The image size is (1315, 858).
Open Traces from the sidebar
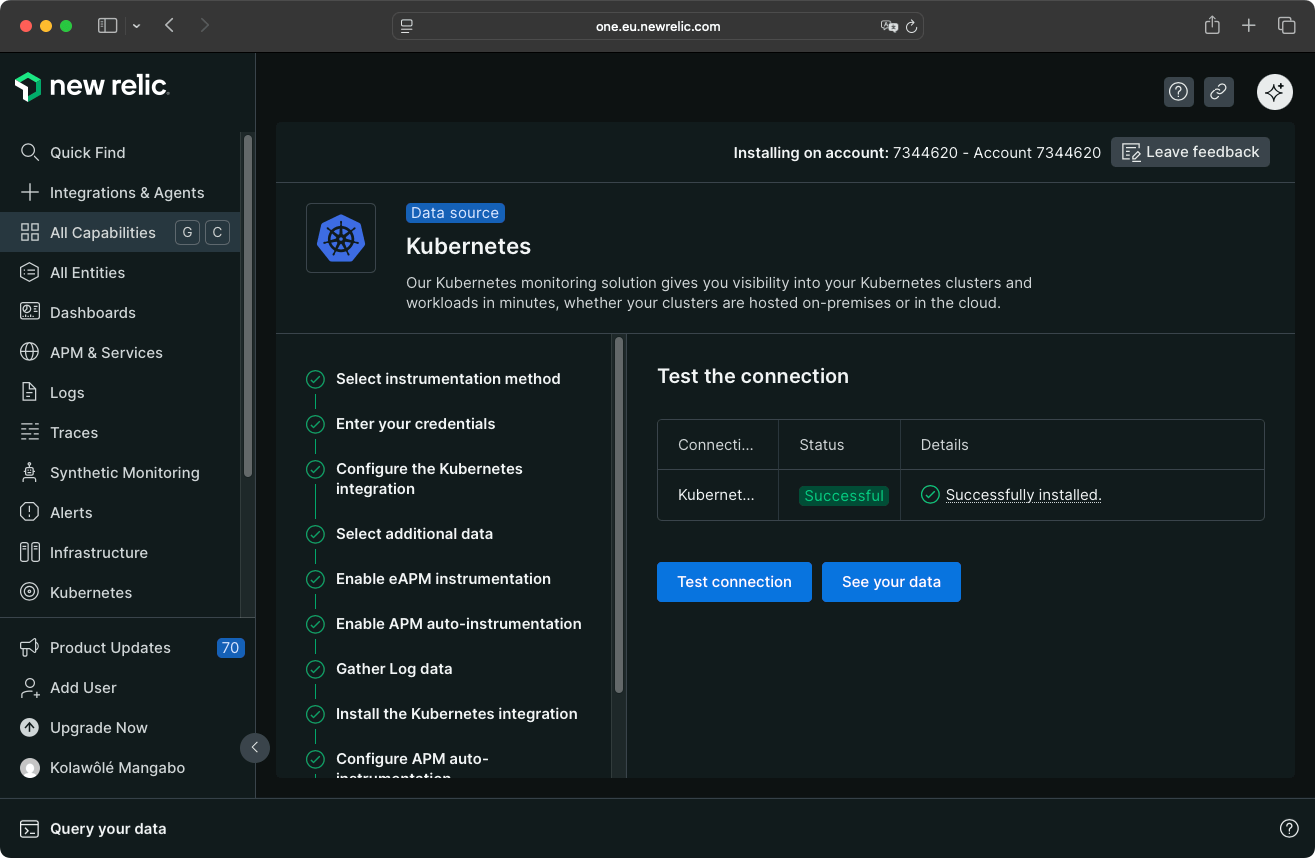tap(74, 432)
